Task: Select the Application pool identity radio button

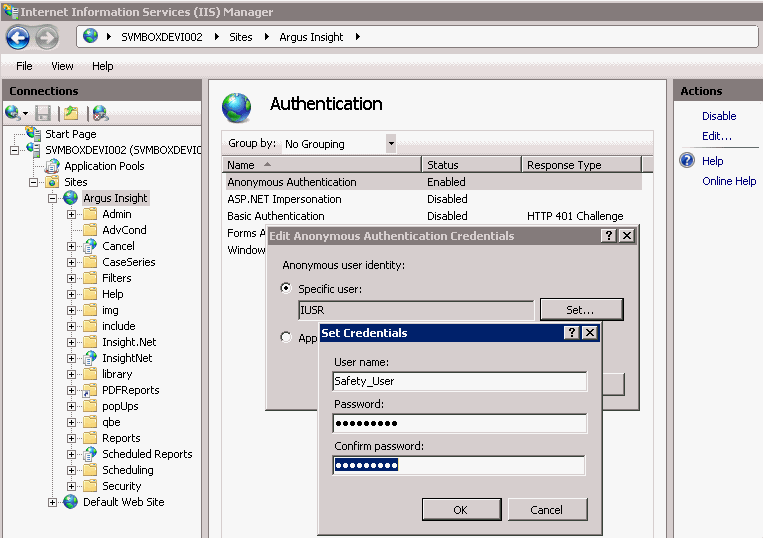Action: click(x=286, y=337)
